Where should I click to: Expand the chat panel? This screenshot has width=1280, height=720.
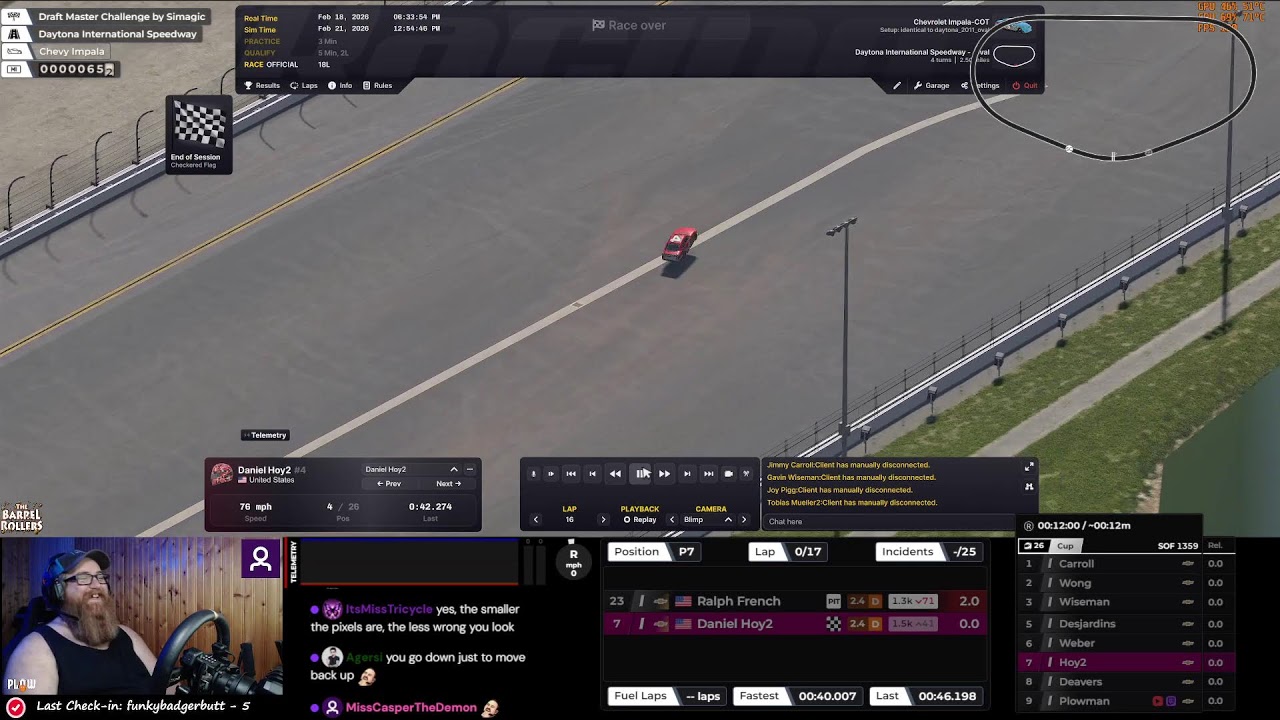1029,467
